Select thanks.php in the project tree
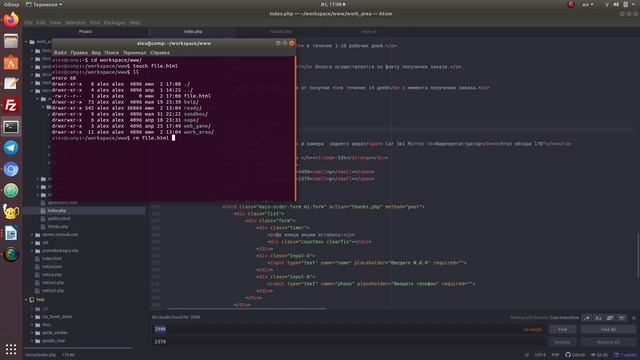The height and width of the screenshot is (360, 640). [x=58, y=227]
